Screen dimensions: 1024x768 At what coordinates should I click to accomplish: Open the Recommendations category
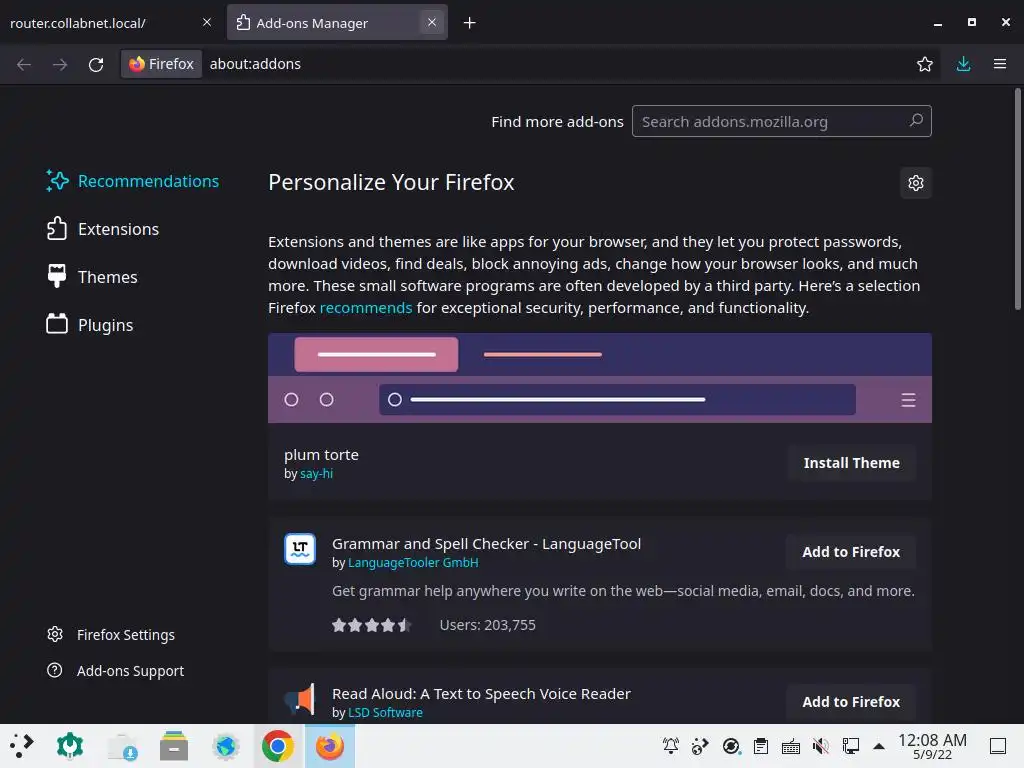click(133, 181)
